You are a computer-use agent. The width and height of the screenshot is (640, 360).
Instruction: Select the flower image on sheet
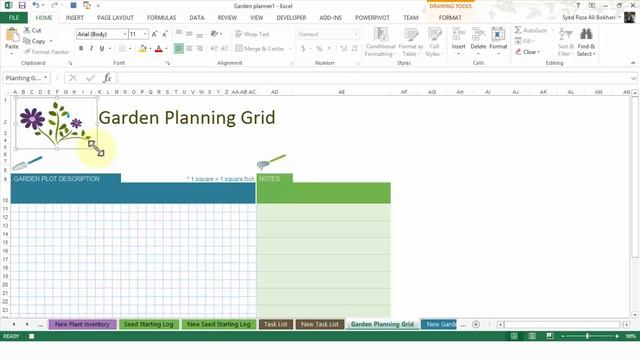click(56, 123)
